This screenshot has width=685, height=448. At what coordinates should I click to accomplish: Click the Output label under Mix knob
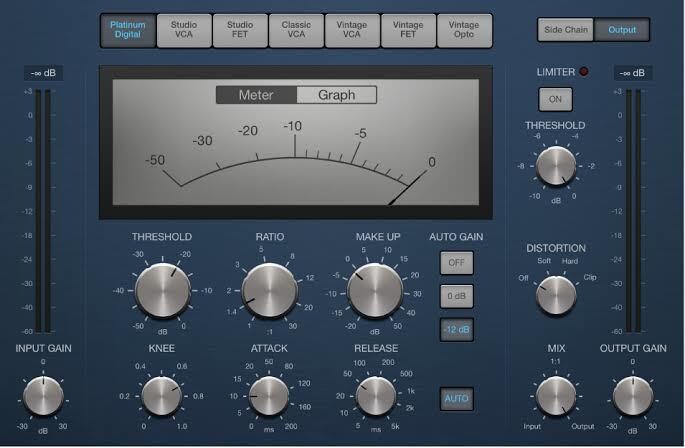pyautogui.click(x=583, y=426)
